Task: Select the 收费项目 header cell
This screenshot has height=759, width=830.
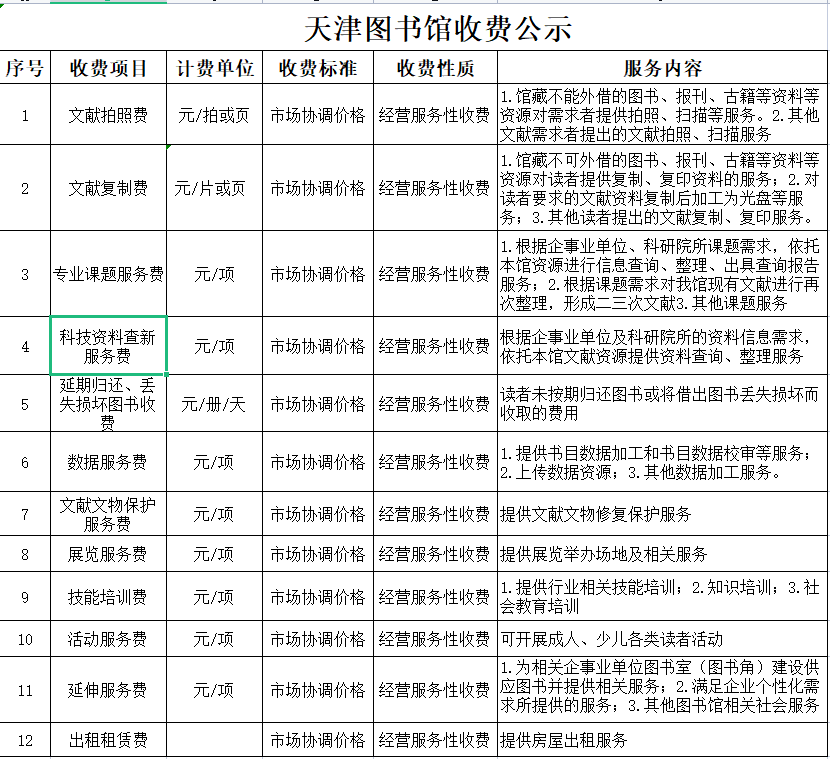Action: 108,68
